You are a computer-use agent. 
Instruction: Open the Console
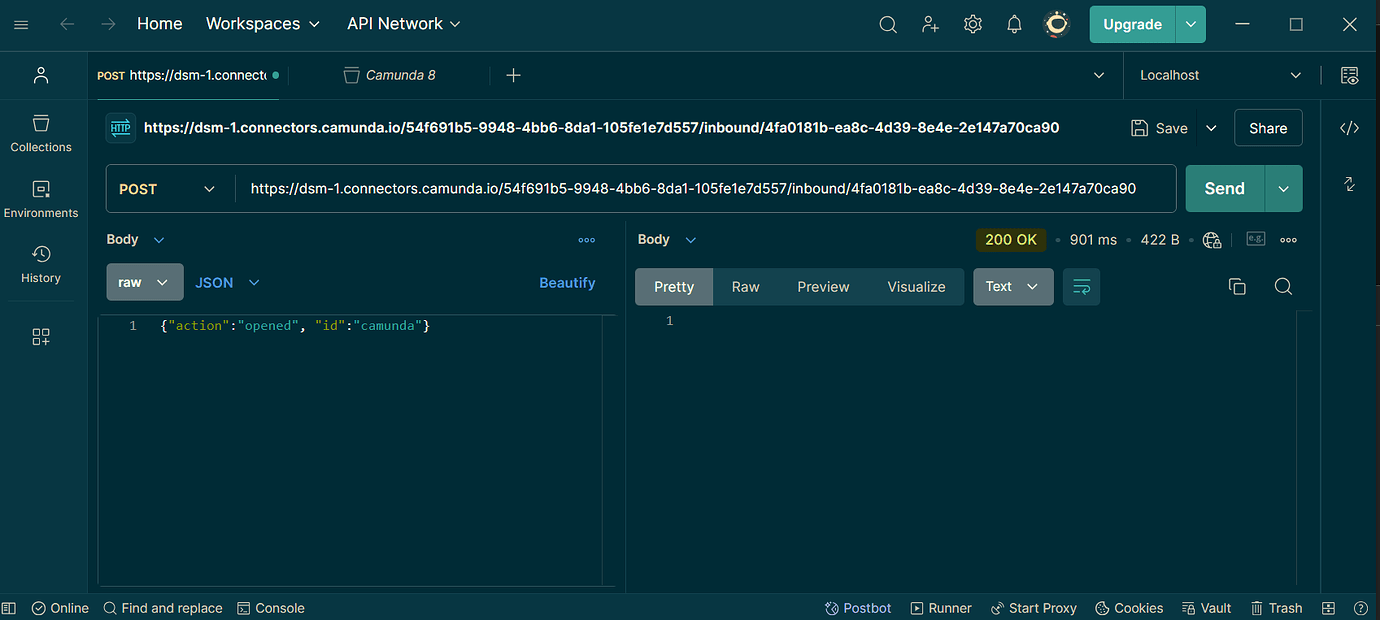coord(271,608)
